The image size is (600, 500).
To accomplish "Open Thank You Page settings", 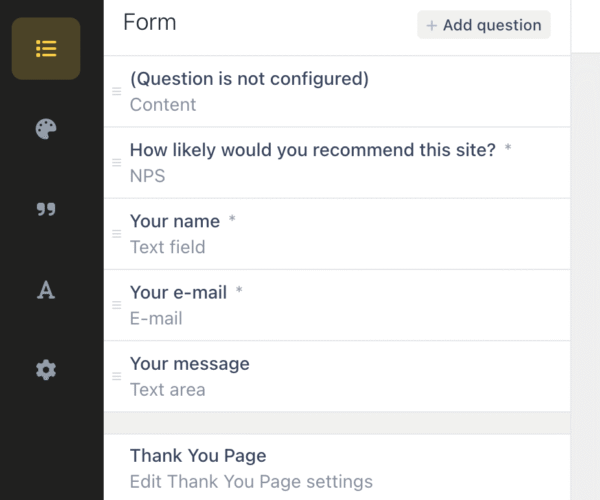I will click(x=337, y=467).
